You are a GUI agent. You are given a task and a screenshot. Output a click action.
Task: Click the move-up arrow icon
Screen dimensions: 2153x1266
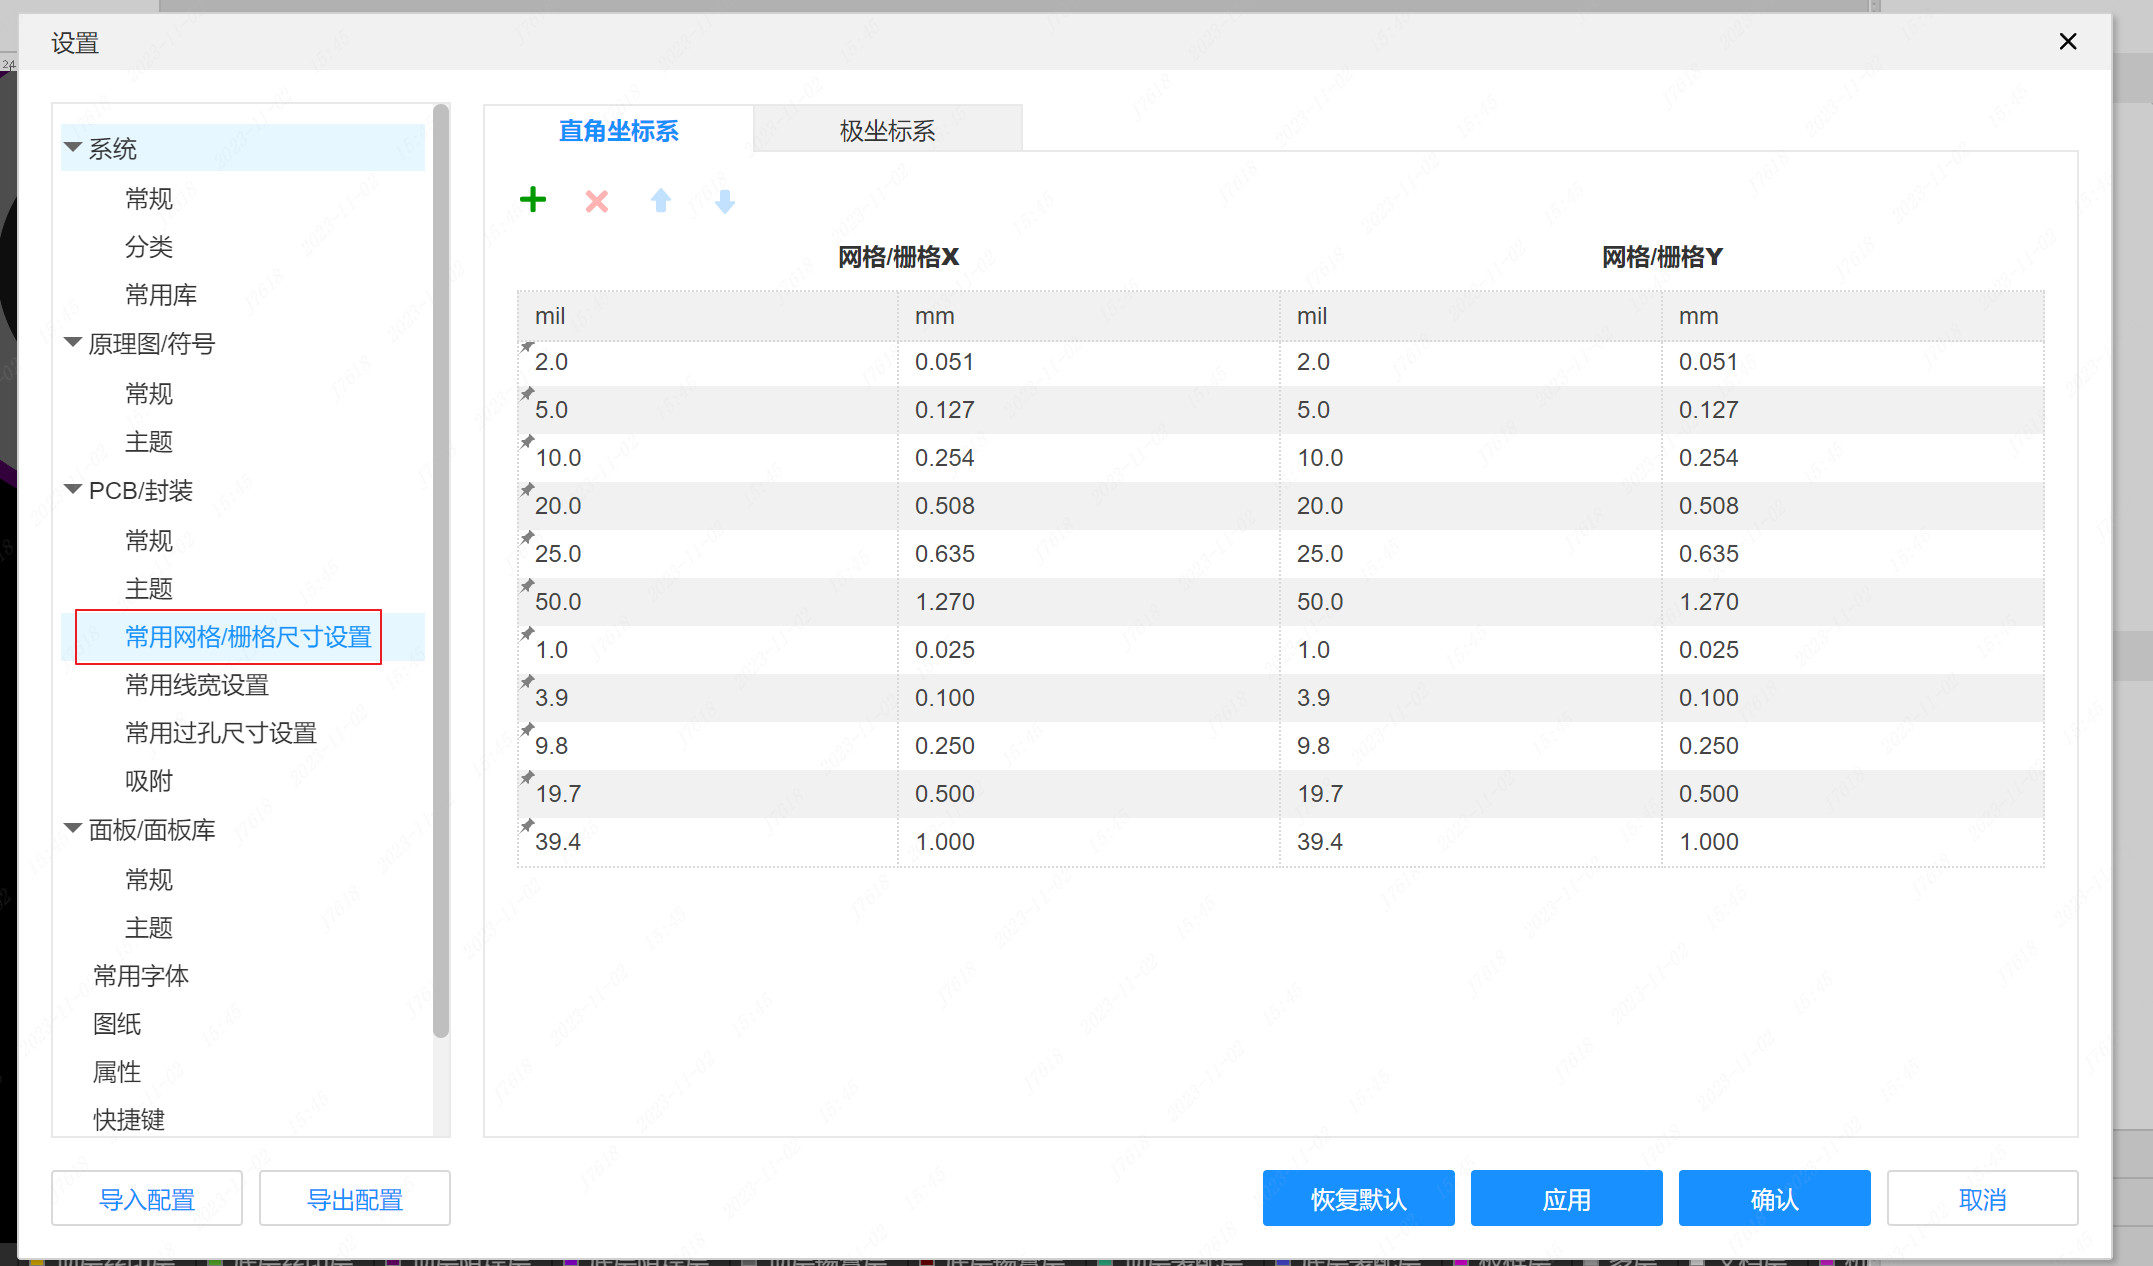(x=661, y=201)
